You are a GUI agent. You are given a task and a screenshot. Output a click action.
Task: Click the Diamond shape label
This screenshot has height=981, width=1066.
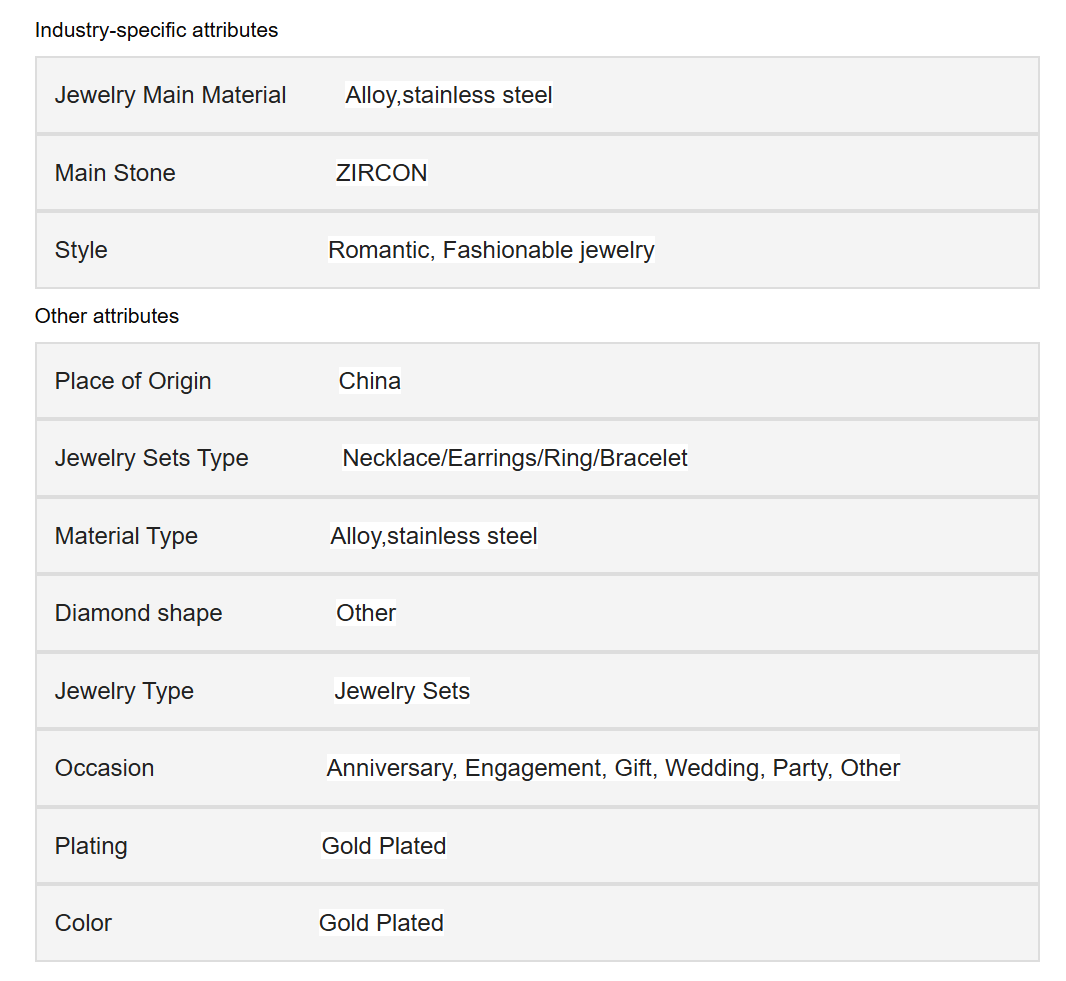pyautogui.click(x=139, y=613)
